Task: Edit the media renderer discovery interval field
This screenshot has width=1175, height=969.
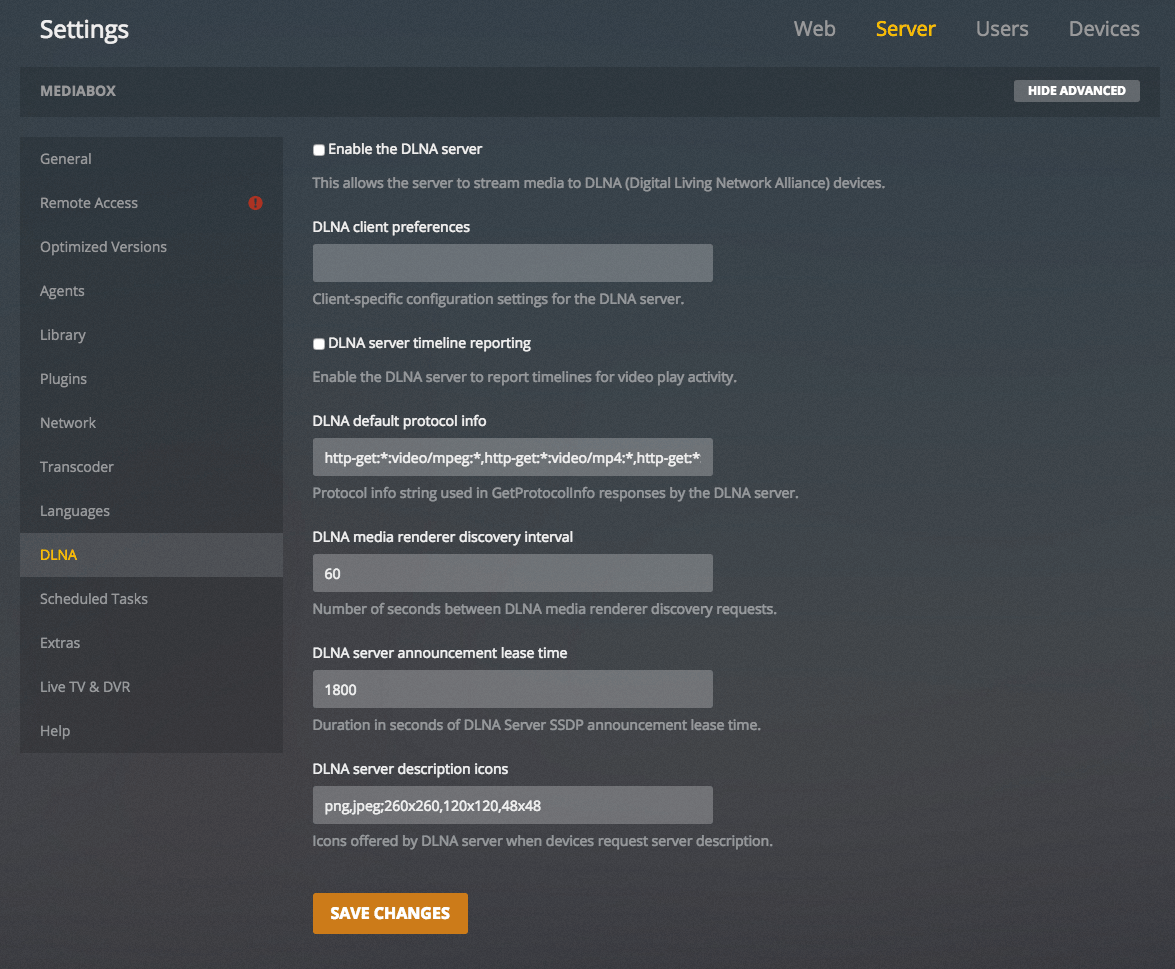Action: (512, 573)
